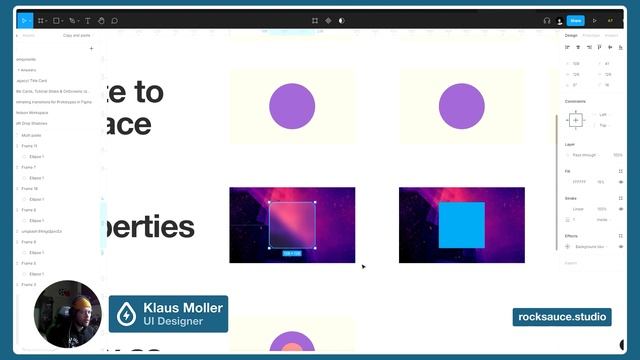Click the Present play icon
The height and width of the screenshot is (360, 640).
[595, 20]
